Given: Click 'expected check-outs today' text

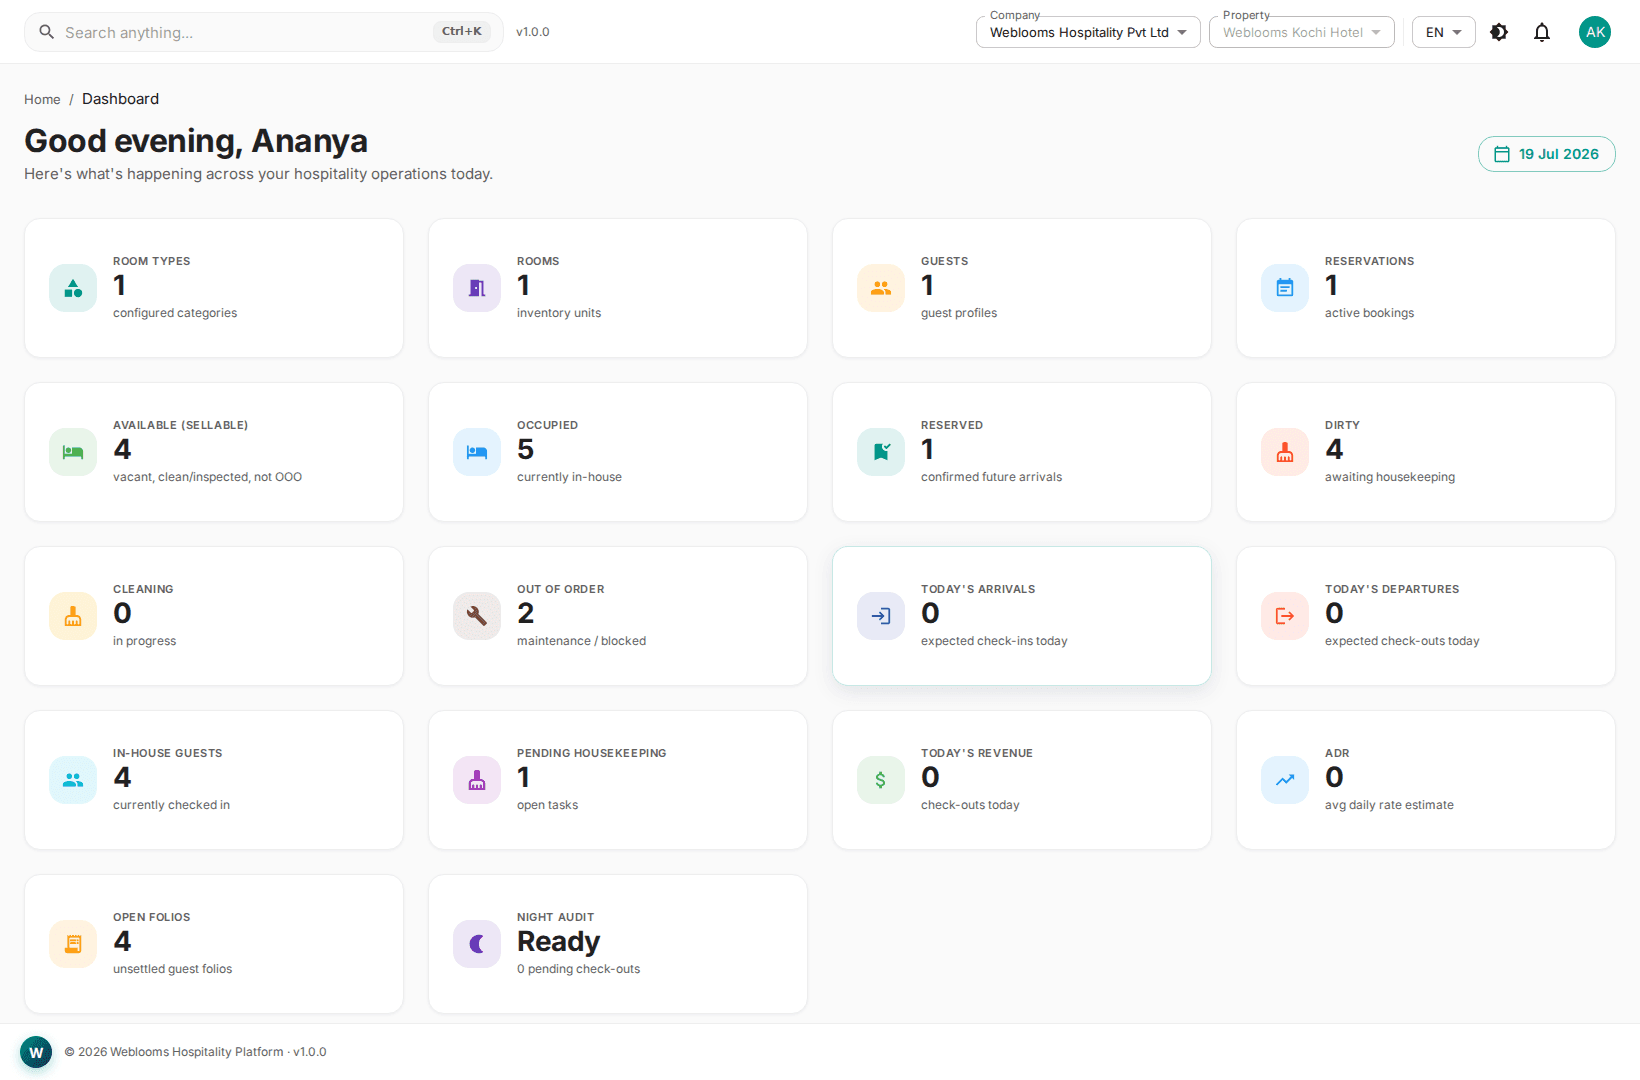Looking at the screenshot, I should (1402, 641).
